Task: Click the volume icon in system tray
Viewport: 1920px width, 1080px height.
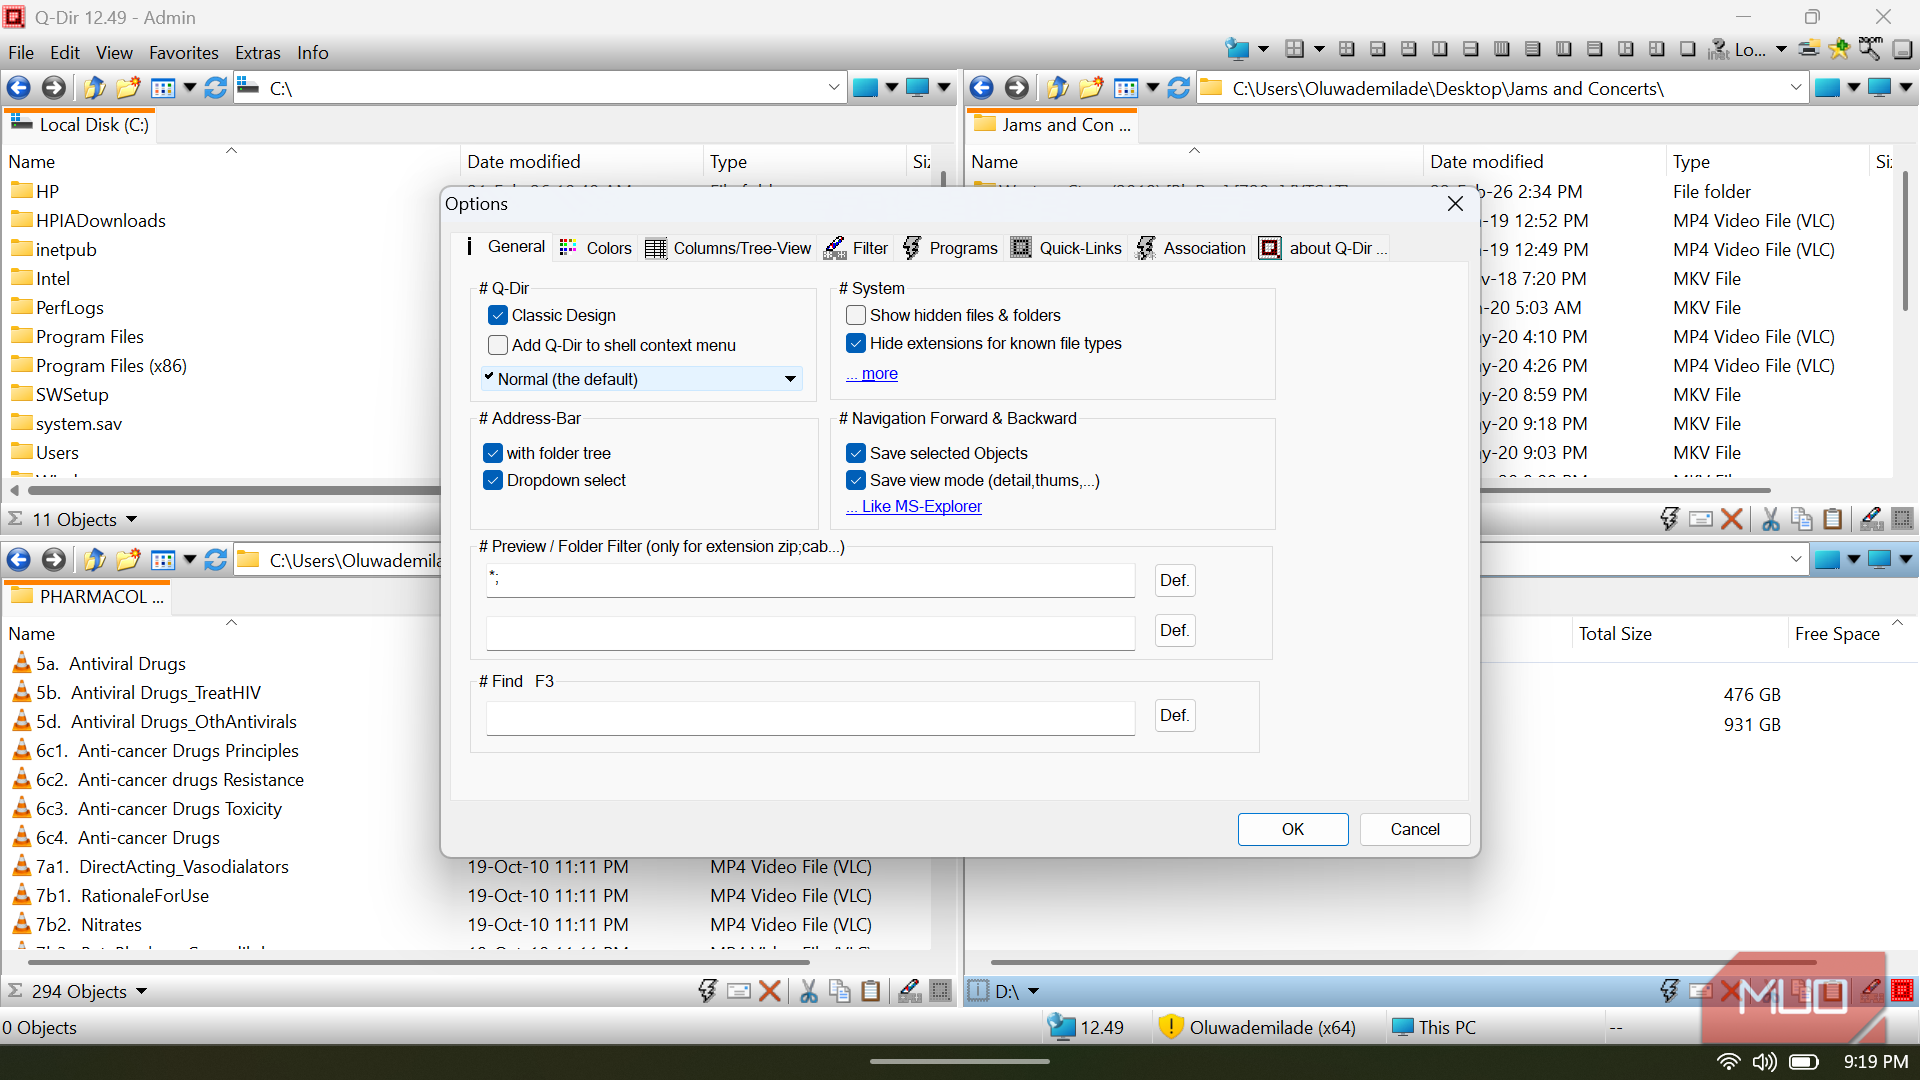Action: (x=1765, y=1062)
